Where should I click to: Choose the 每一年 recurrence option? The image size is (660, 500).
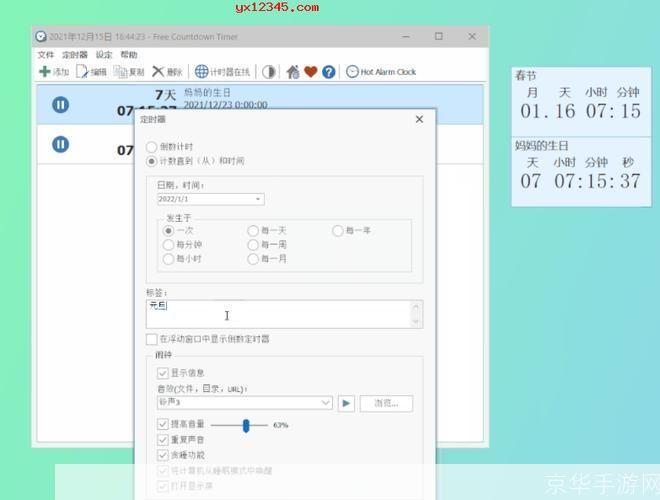click(338, 231)
